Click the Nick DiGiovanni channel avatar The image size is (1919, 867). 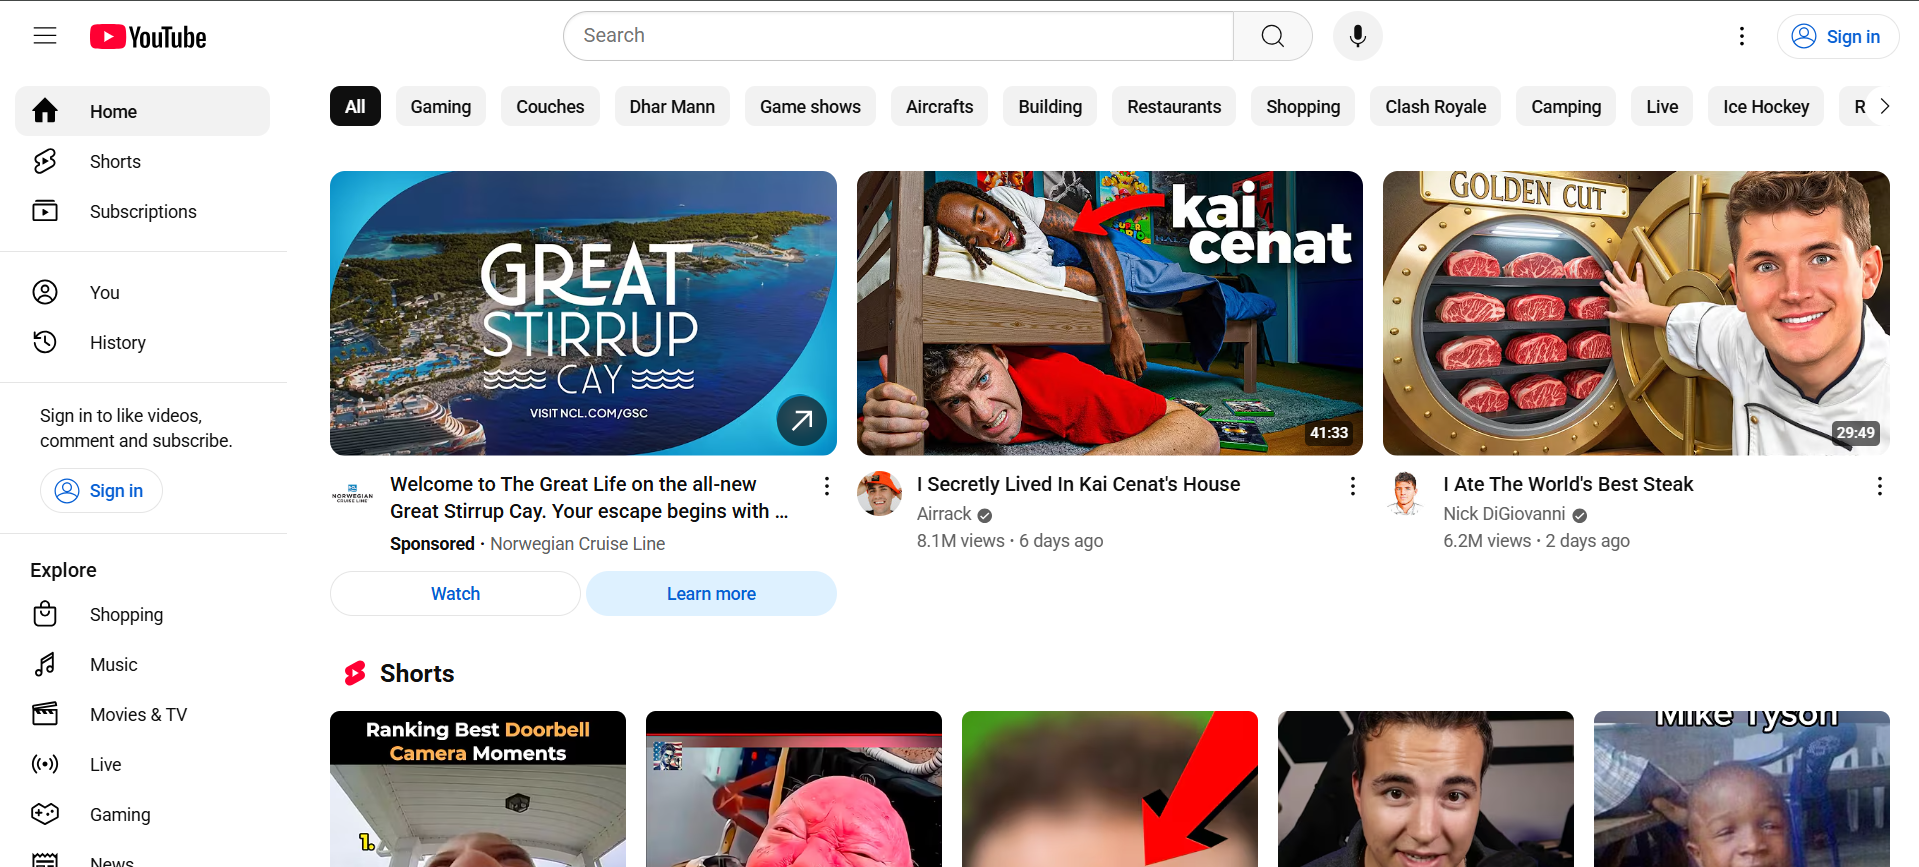tap(1406, 494)
